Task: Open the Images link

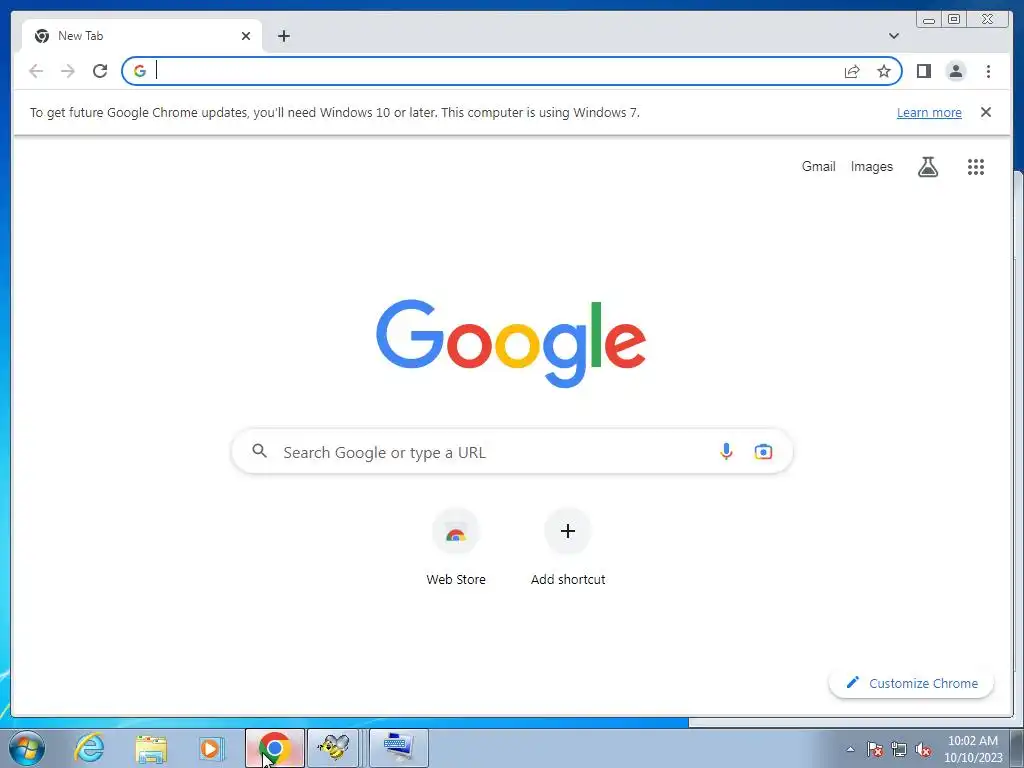Action: (x=871, y=167)
